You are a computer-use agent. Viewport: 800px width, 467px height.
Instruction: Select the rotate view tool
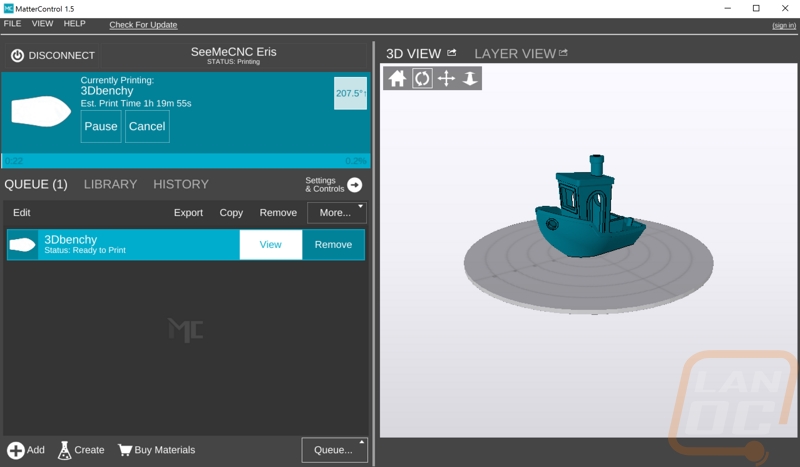pos(422,79)
